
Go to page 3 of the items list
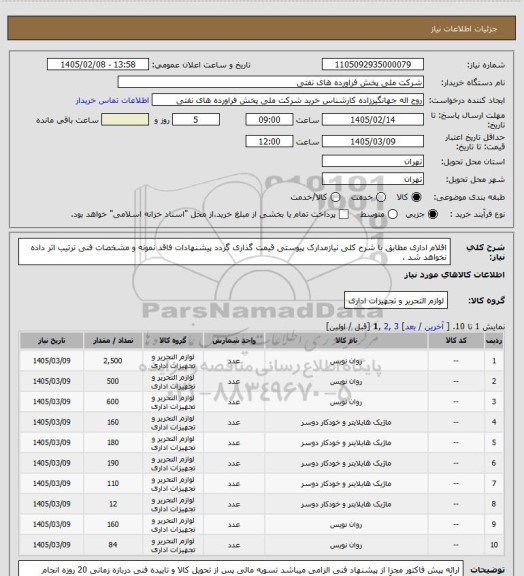(x=396, y=327)
